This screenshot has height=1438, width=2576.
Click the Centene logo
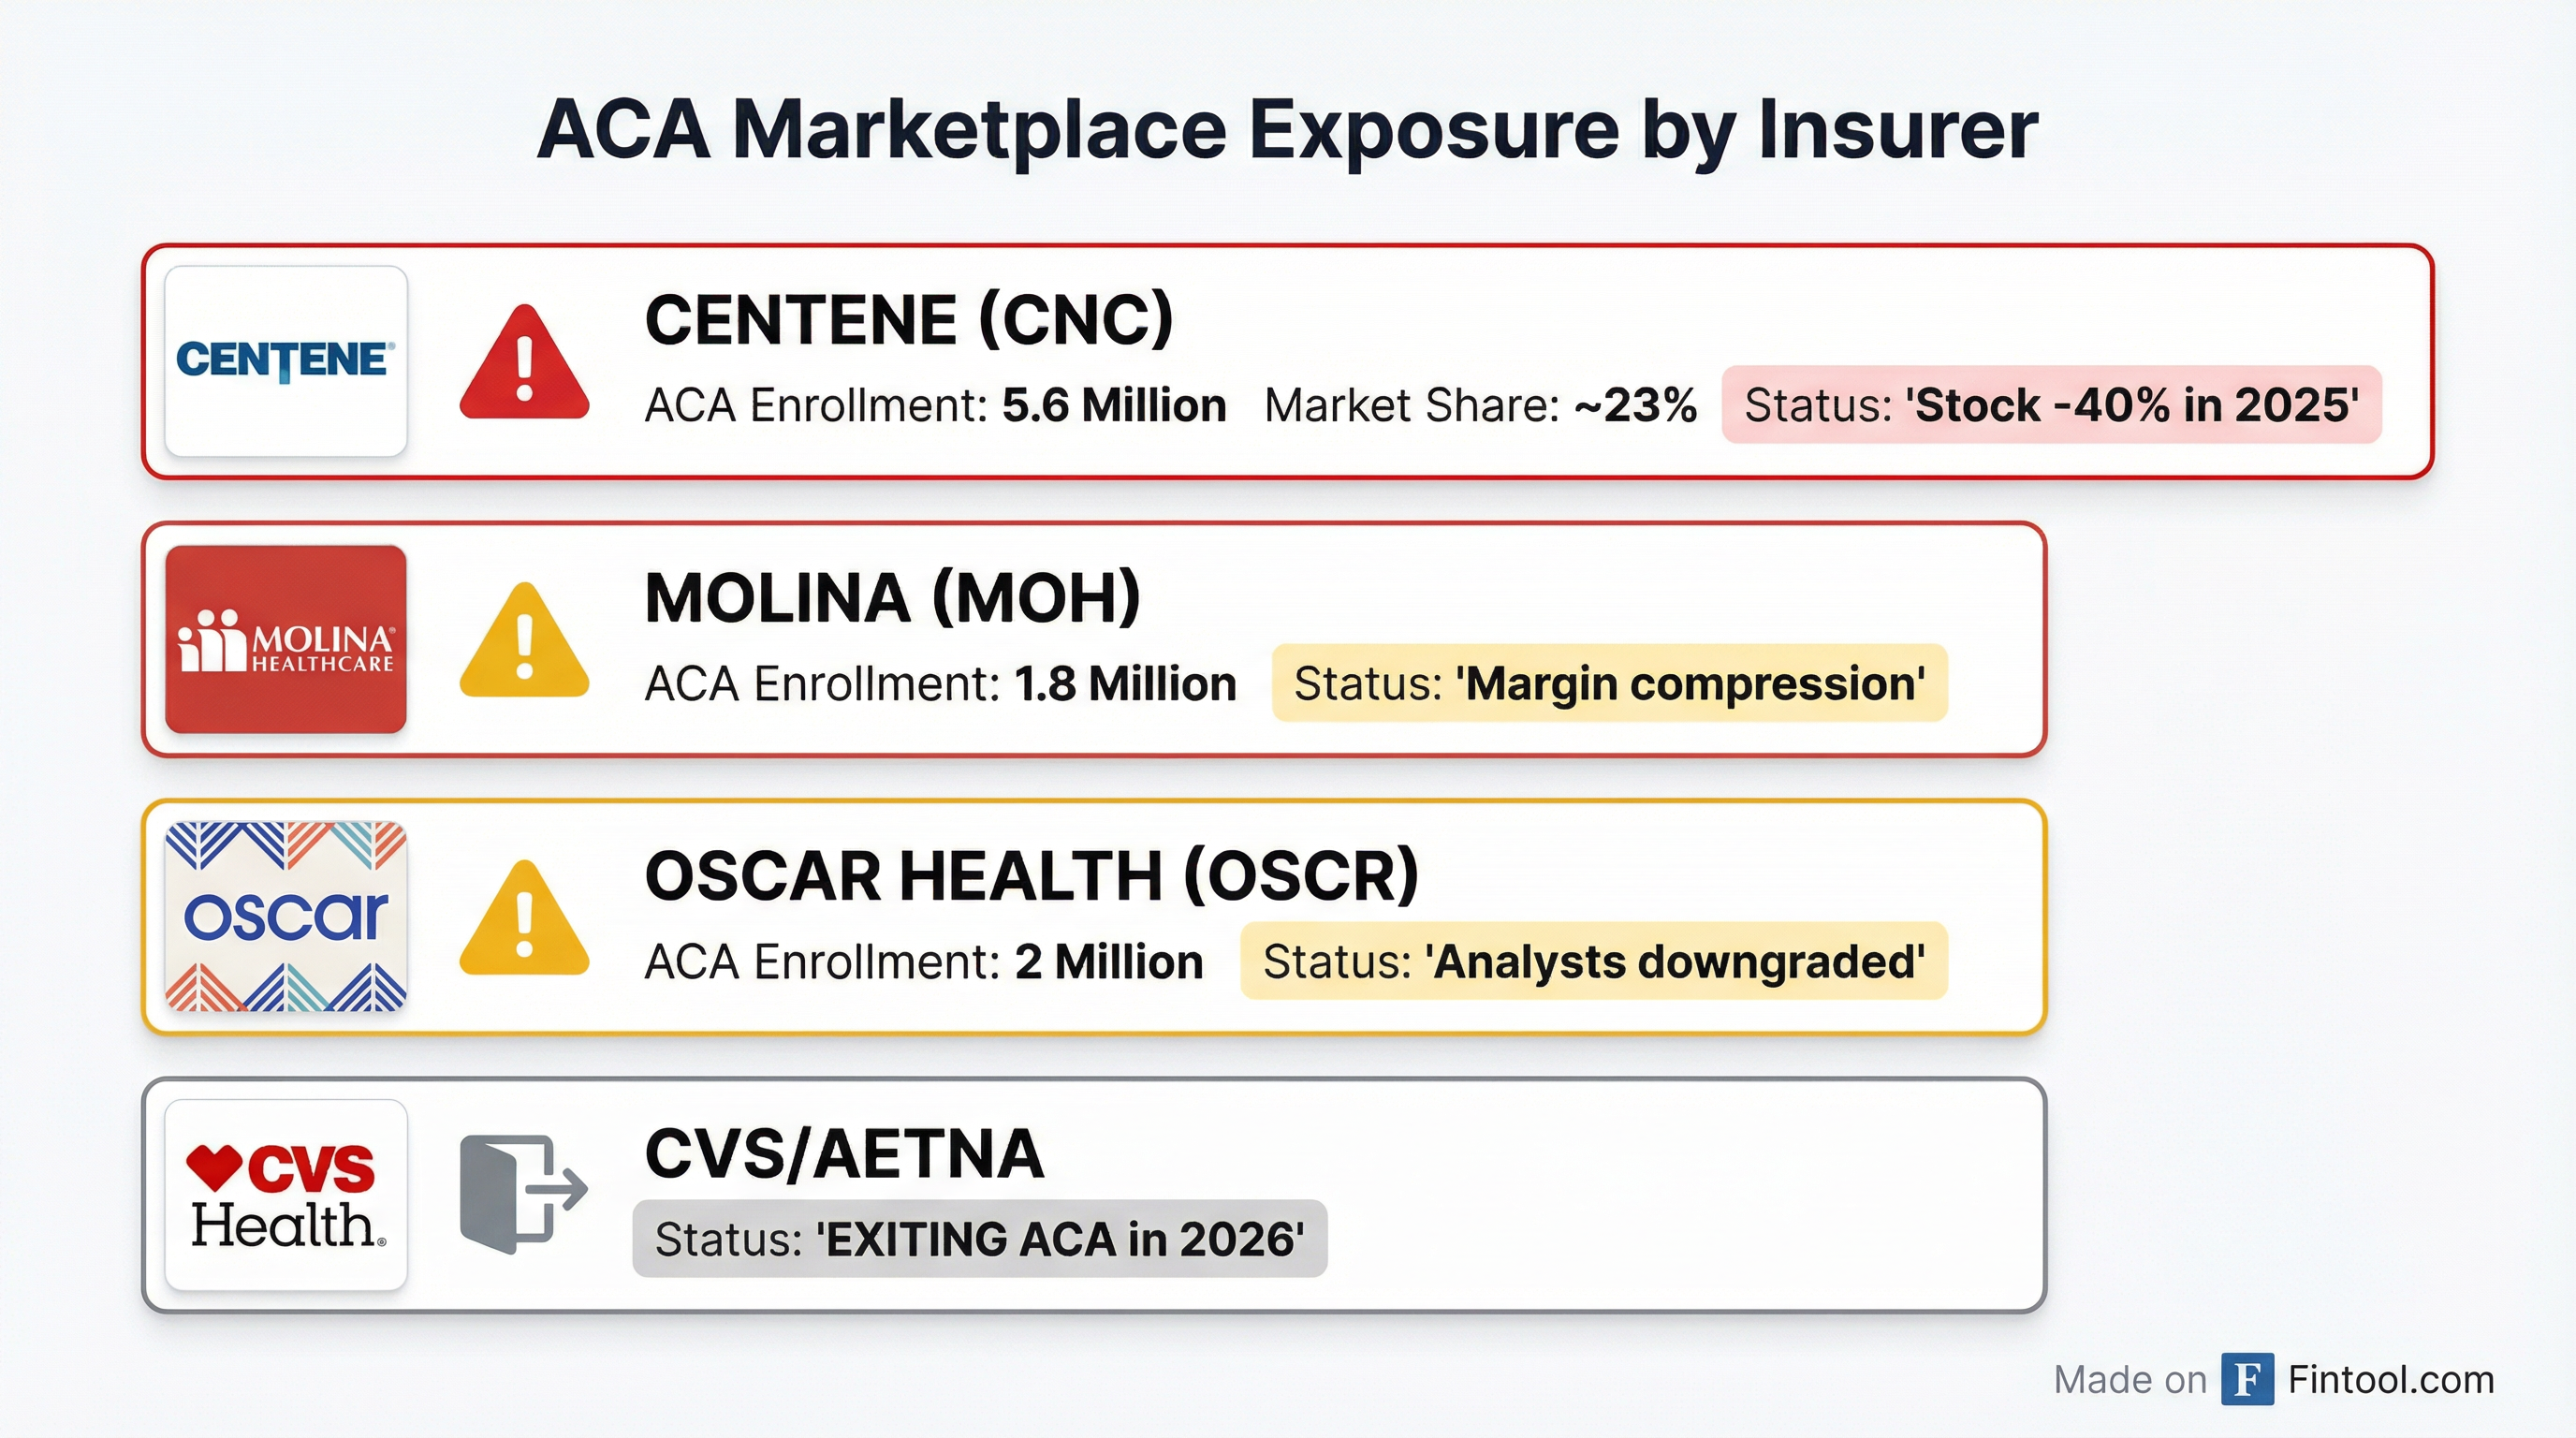tap(285, 361)
